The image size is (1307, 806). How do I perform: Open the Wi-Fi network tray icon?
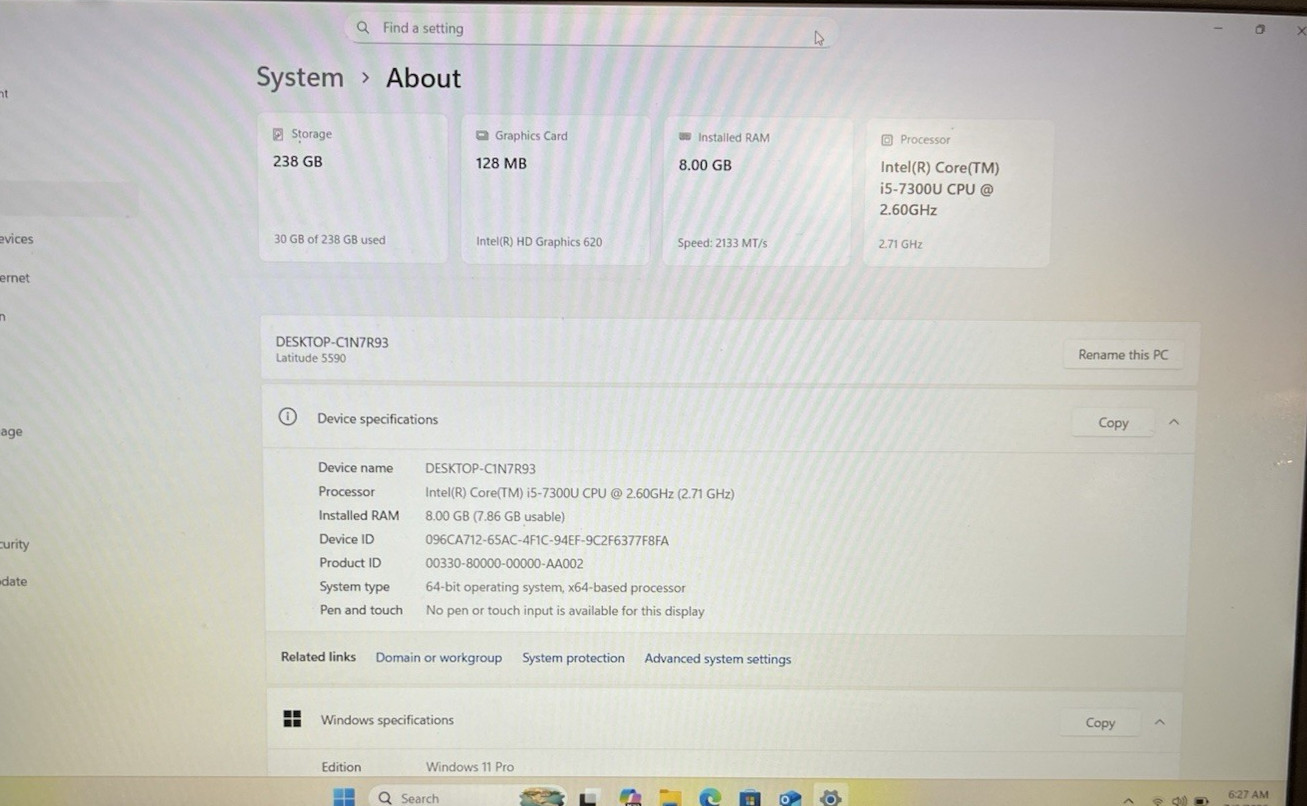click(x=1158, y=801)
